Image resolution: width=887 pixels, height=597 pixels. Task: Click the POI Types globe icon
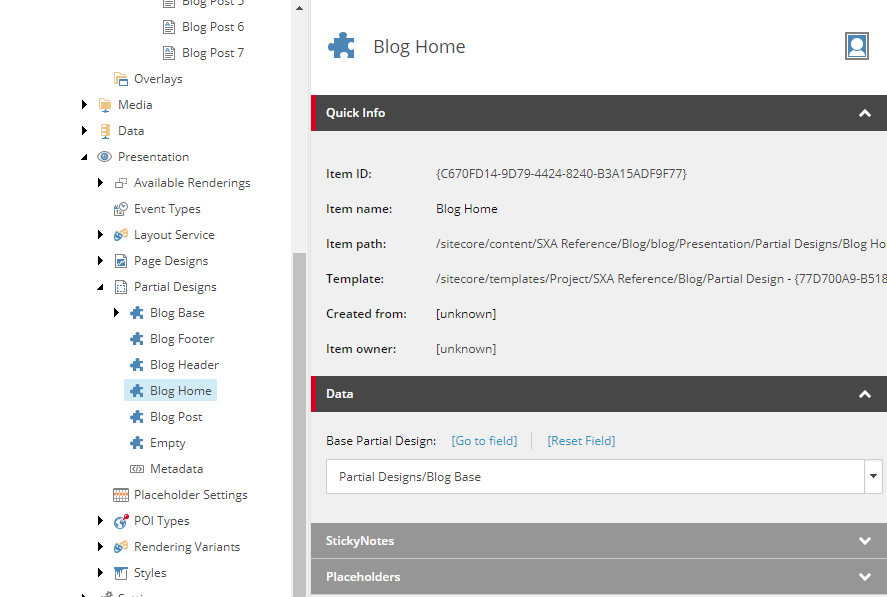tap(120, 521)
